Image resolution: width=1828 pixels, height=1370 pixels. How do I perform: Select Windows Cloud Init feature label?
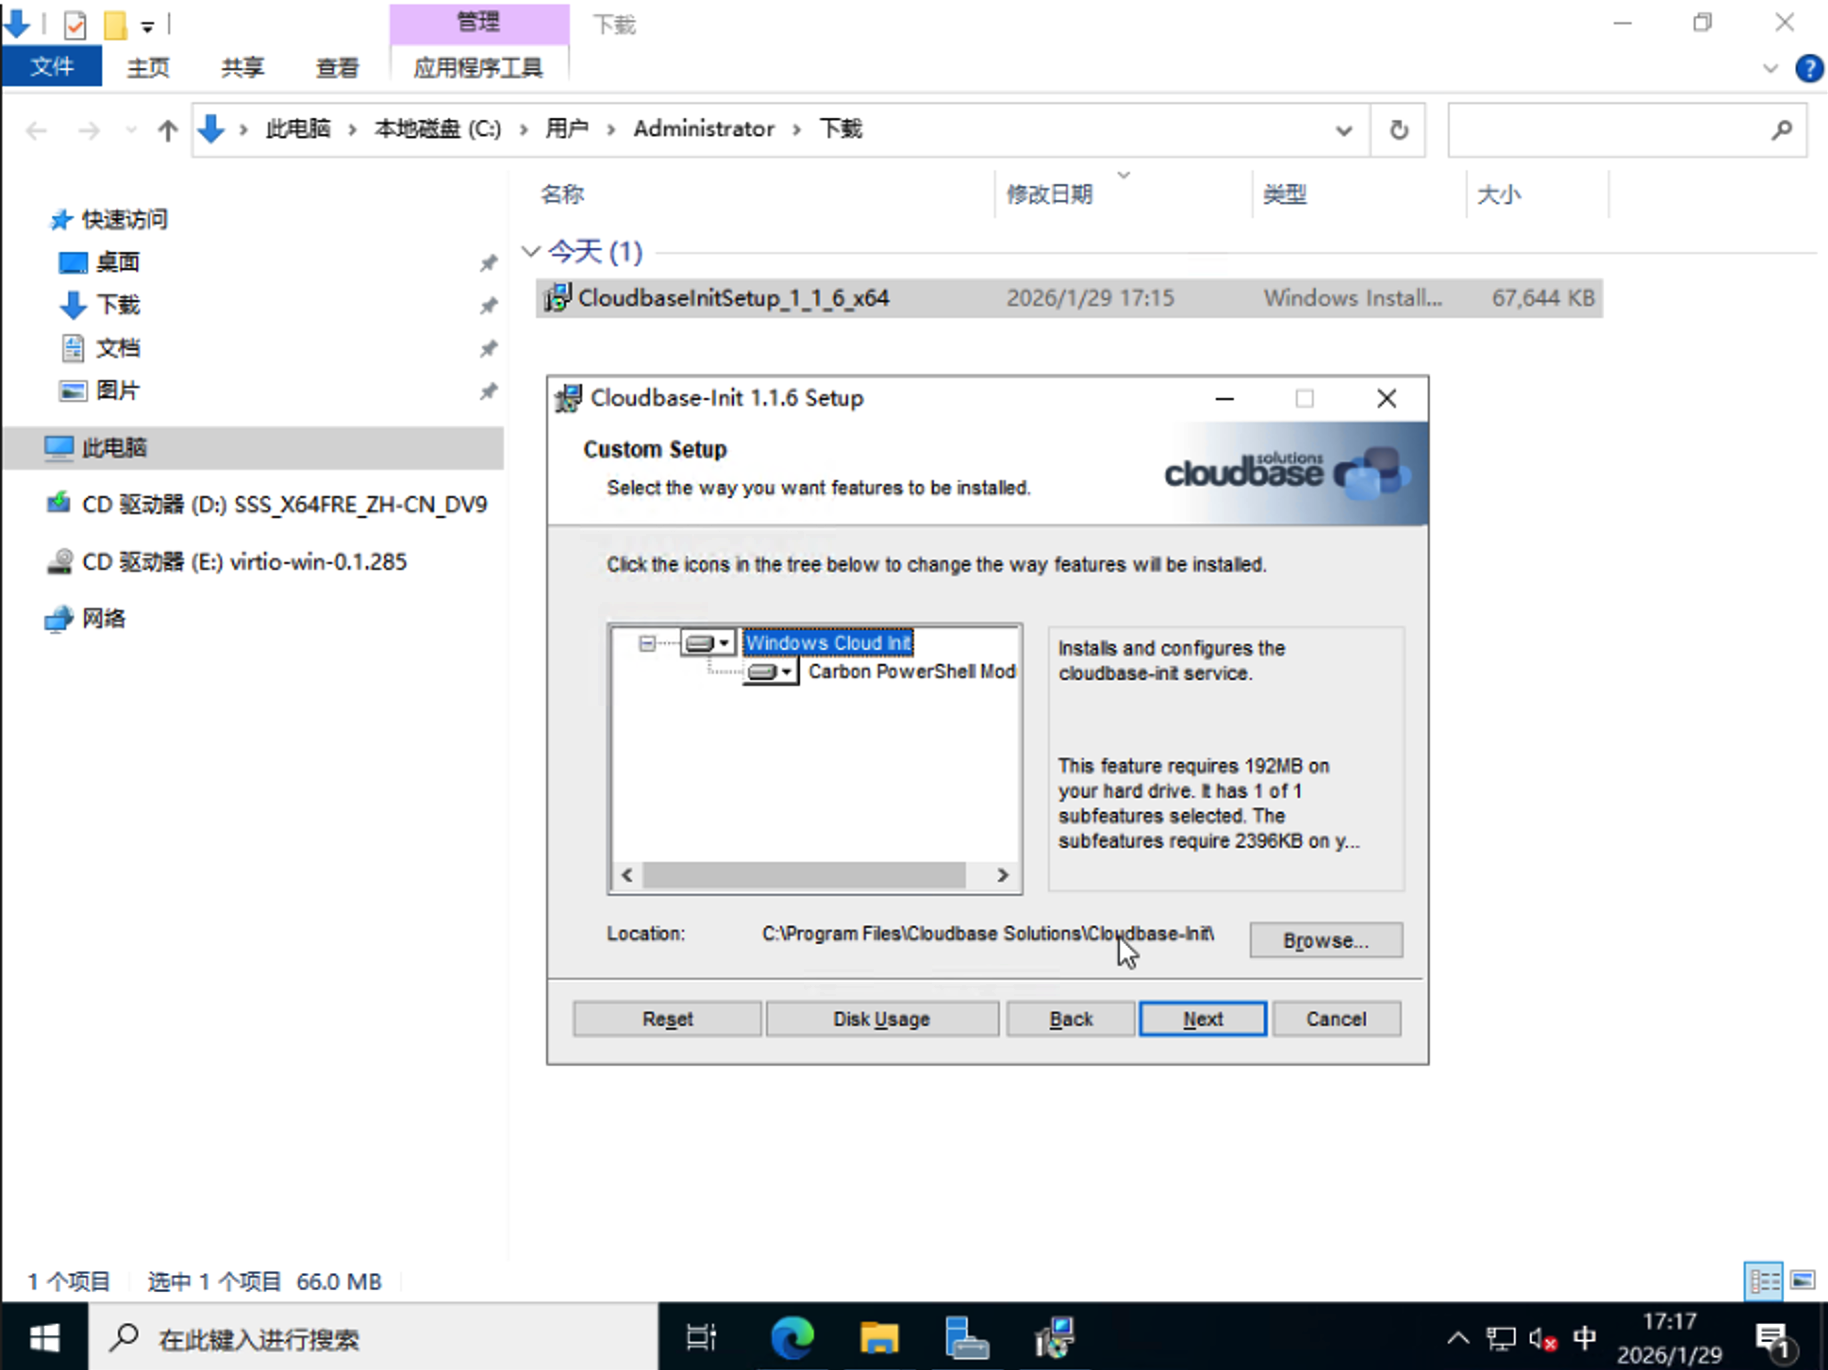[x=828, y=643]
